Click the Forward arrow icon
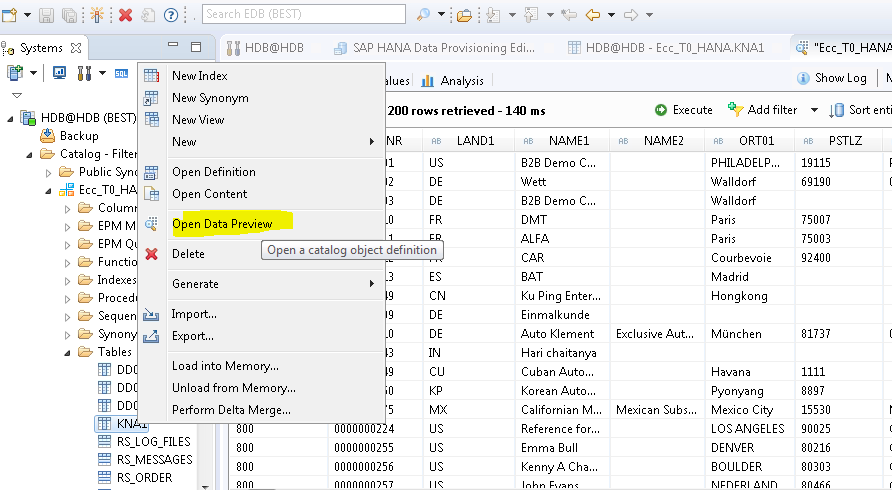Viewport: 892px width, 490px height. tap(631, 15)
